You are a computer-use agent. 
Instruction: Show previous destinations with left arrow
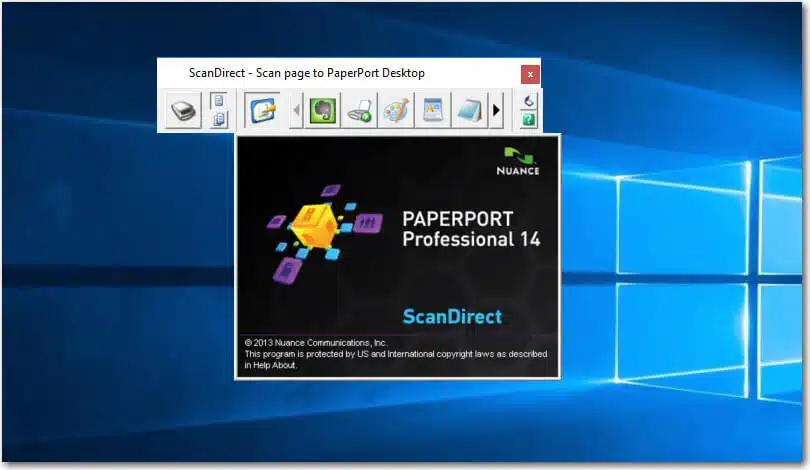[296, 110]
